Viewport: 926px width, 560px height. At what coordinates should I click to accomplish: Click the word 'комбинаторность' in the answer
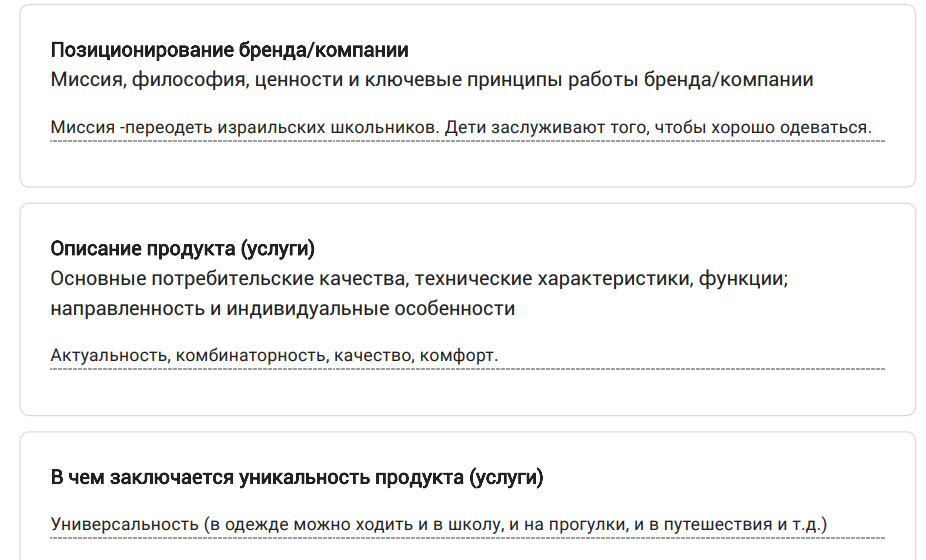click(250, 356)
